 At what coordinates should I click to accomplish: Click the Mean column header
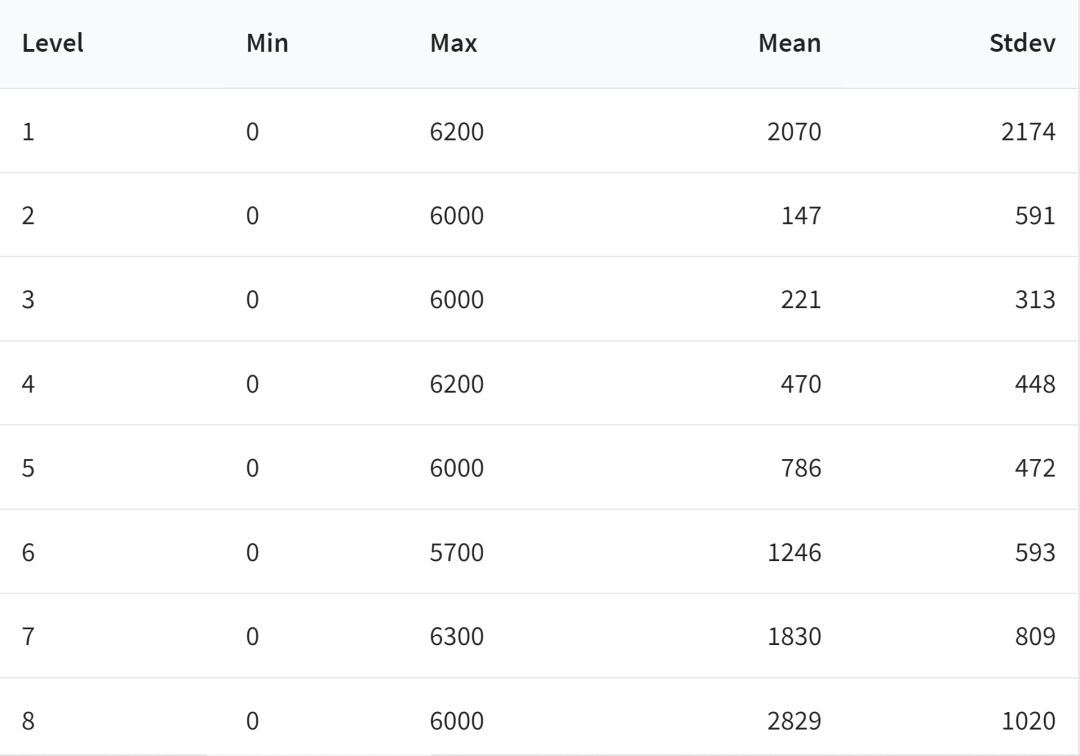[x=789, y=44]
